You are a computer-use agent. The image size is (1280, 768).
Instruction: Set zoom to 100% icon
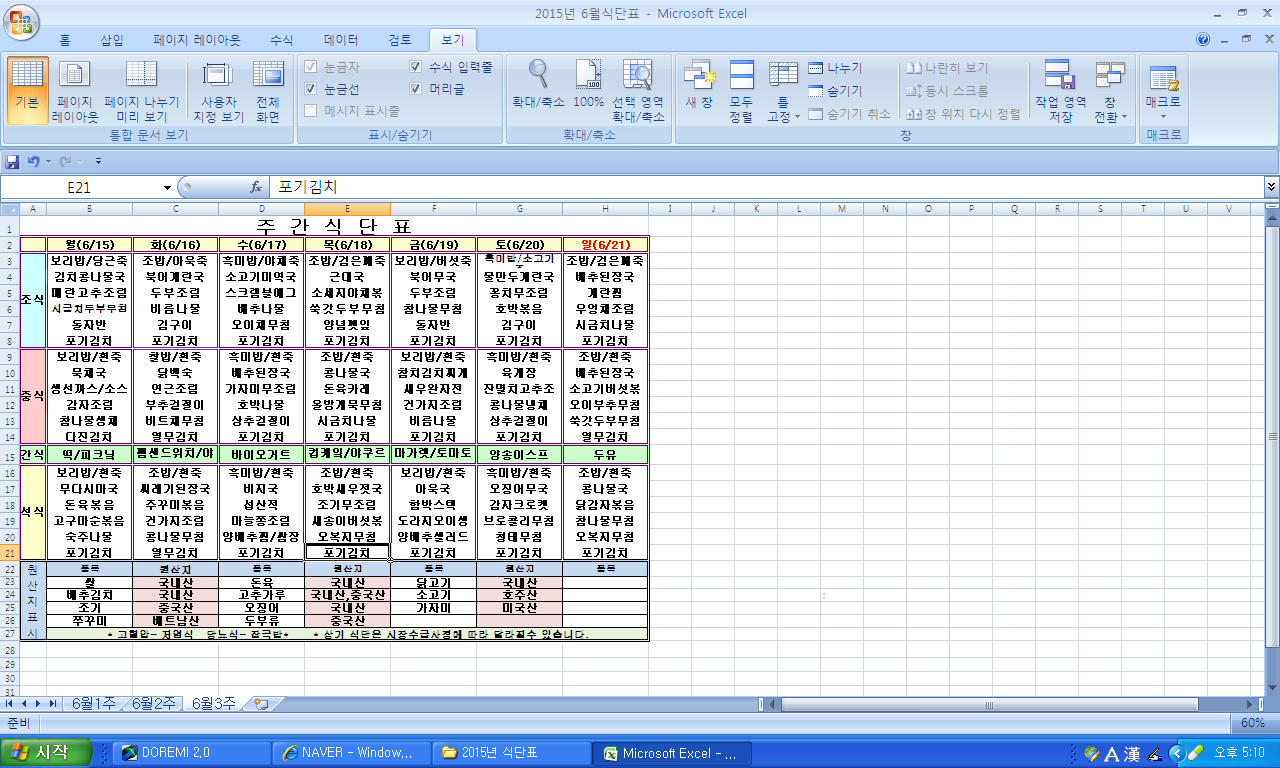(x=588, y=76)
